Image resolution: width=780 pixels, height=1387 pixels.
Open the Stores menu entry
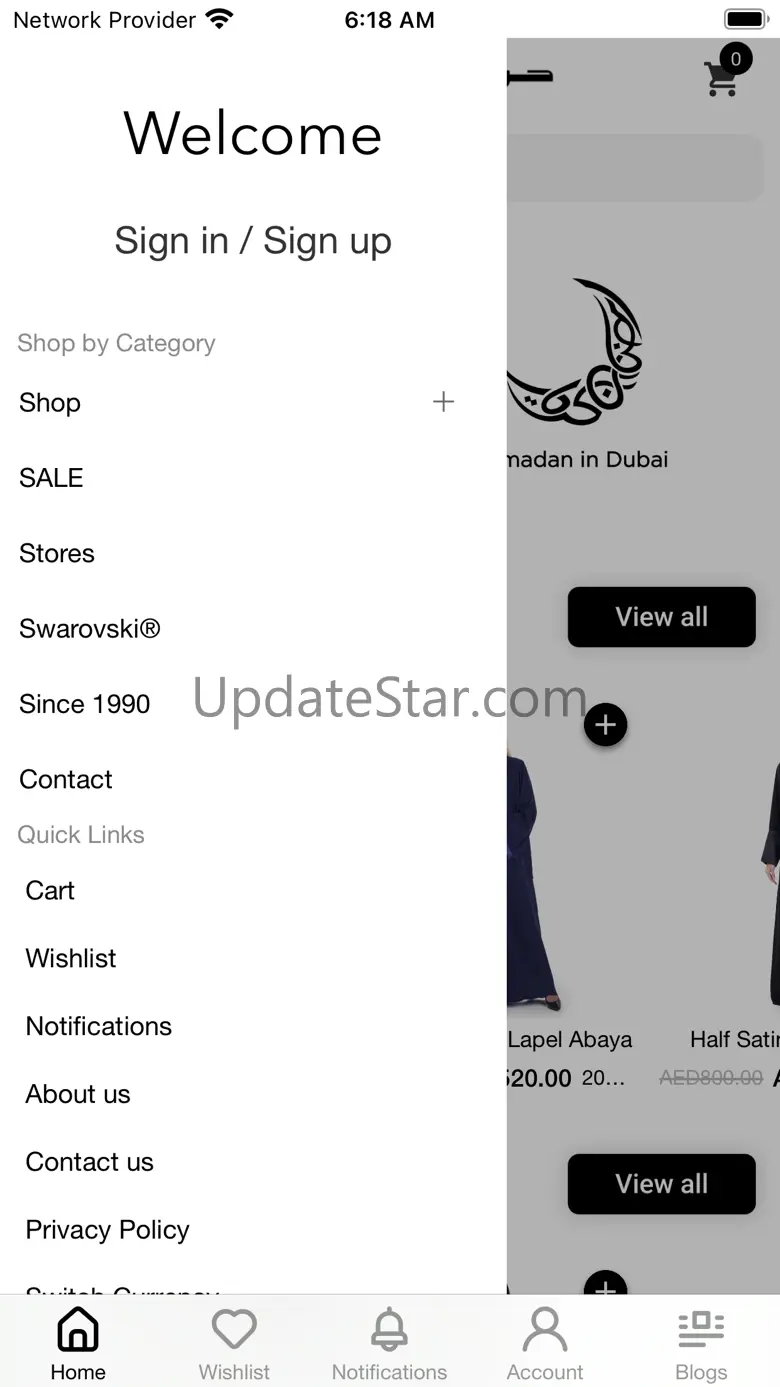pos(57,553)
